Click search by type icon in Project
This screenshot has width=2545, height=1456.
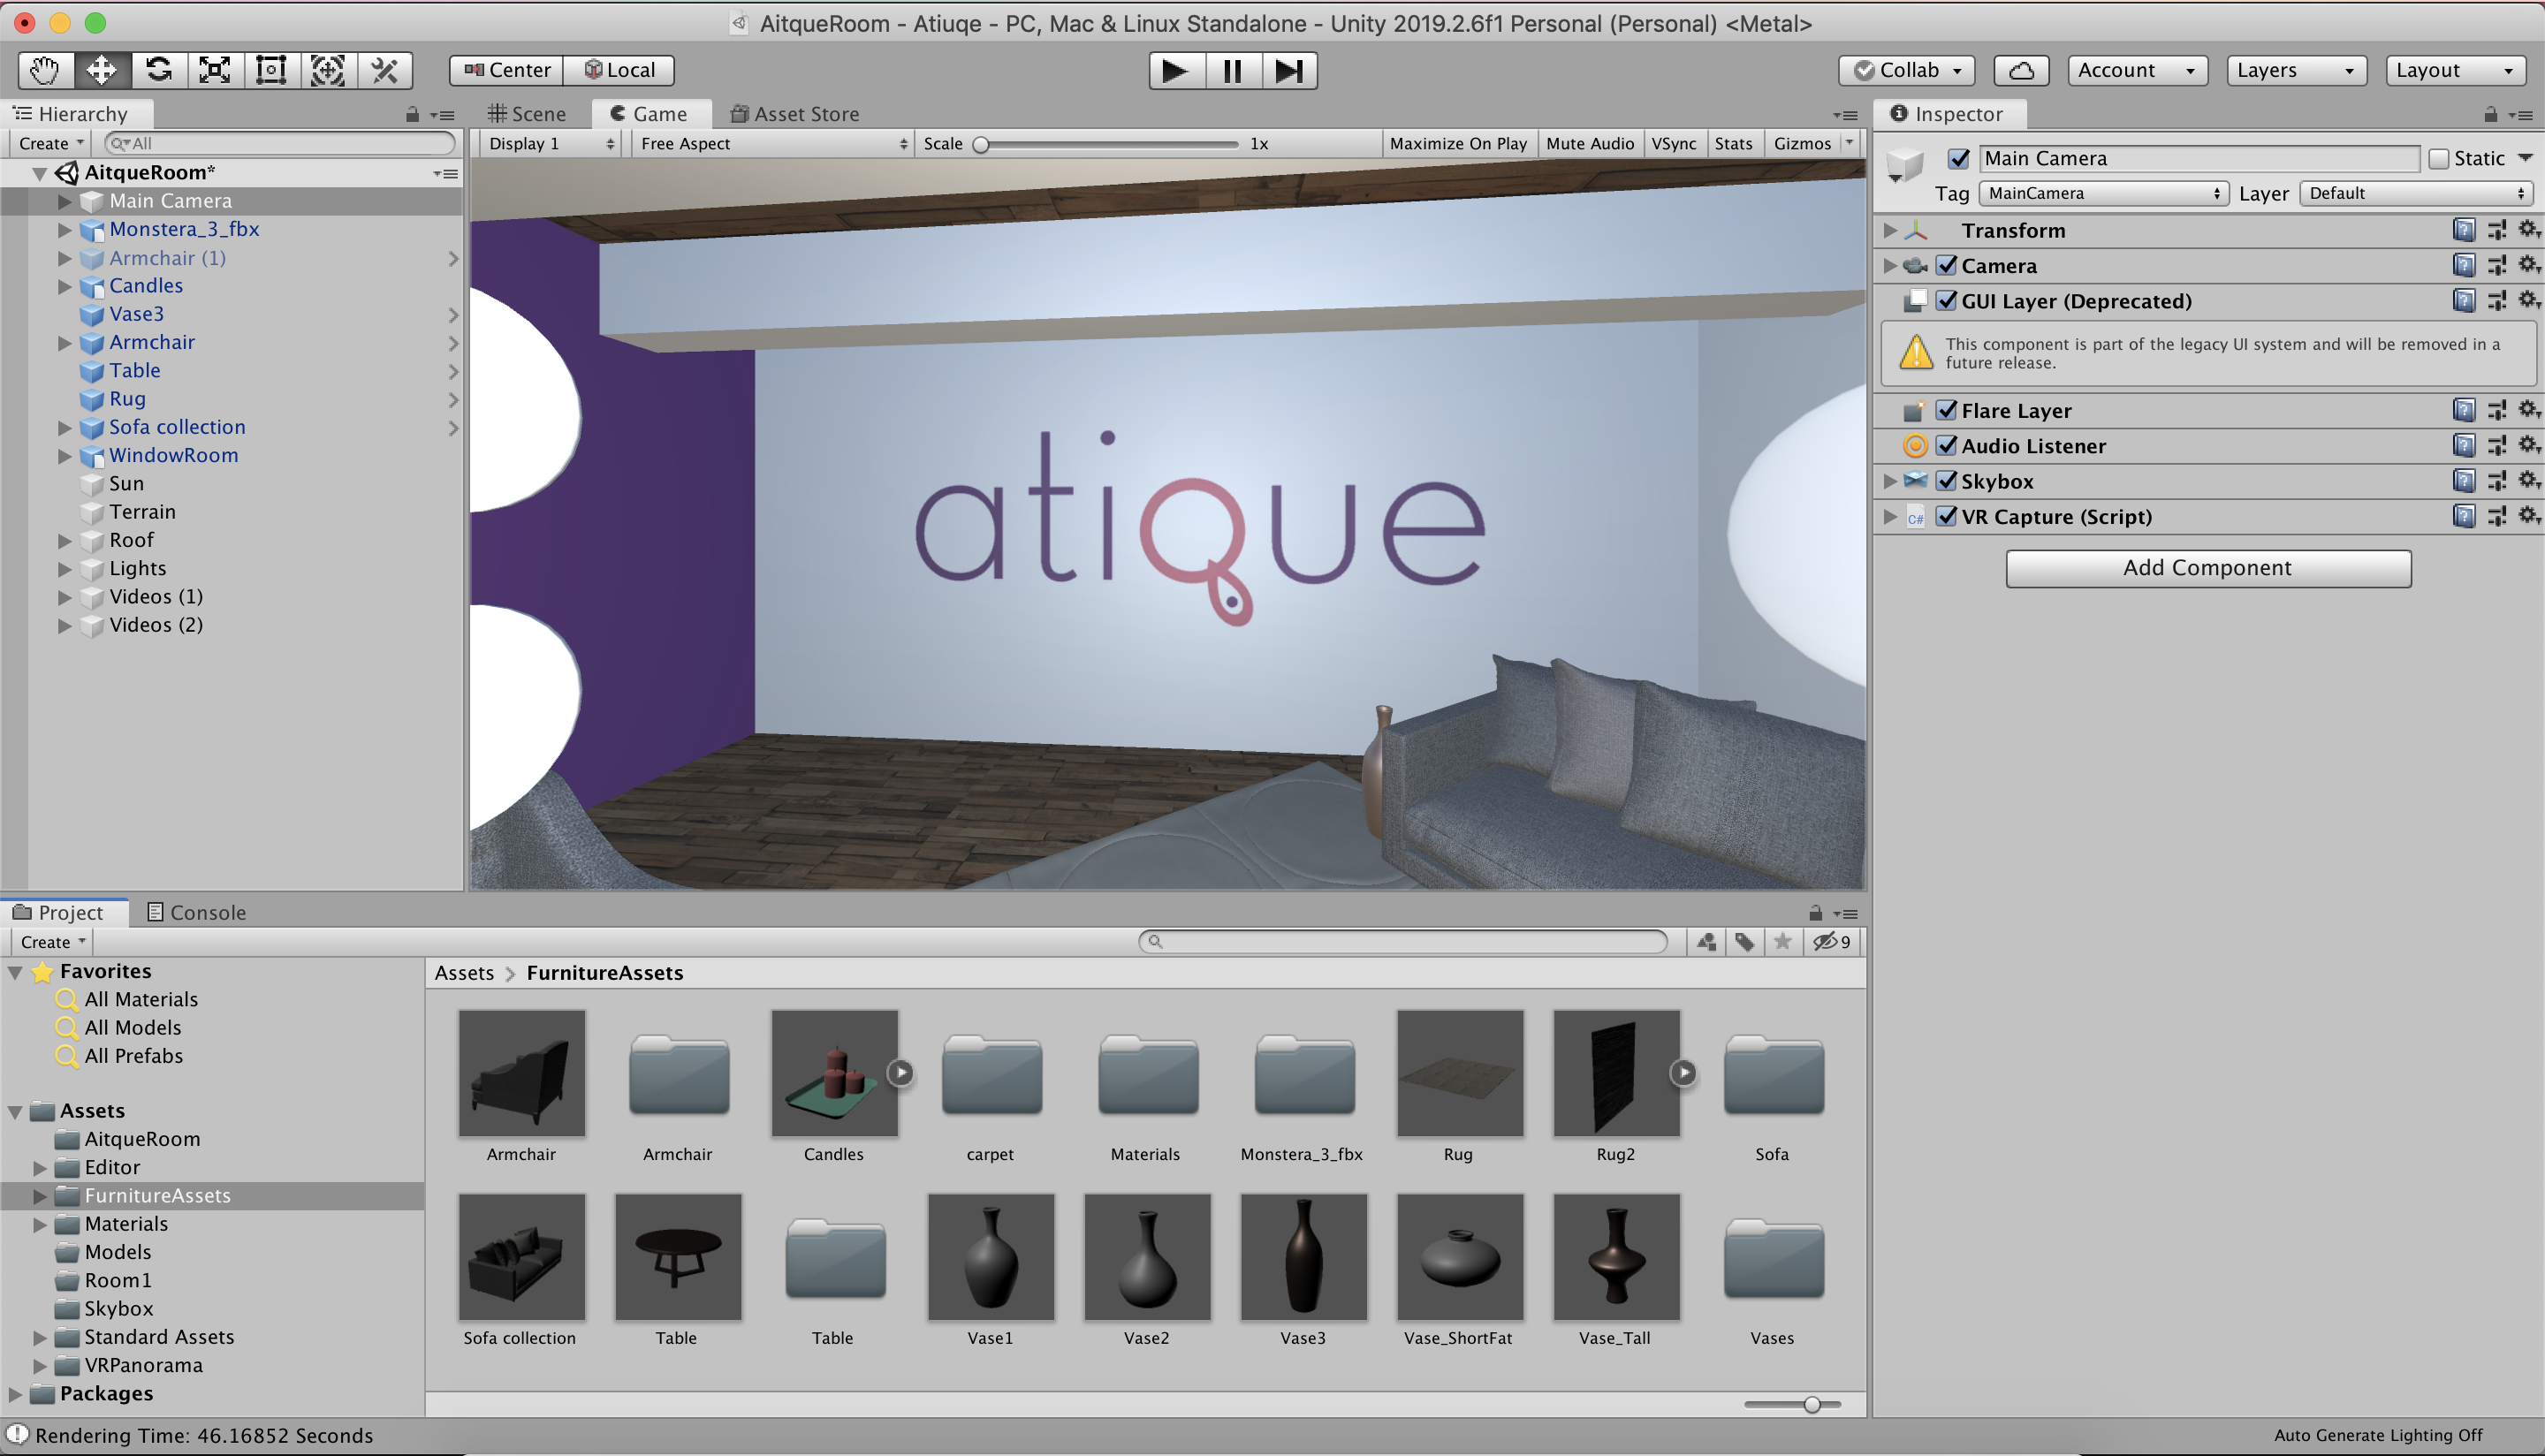pos(1707,942)
